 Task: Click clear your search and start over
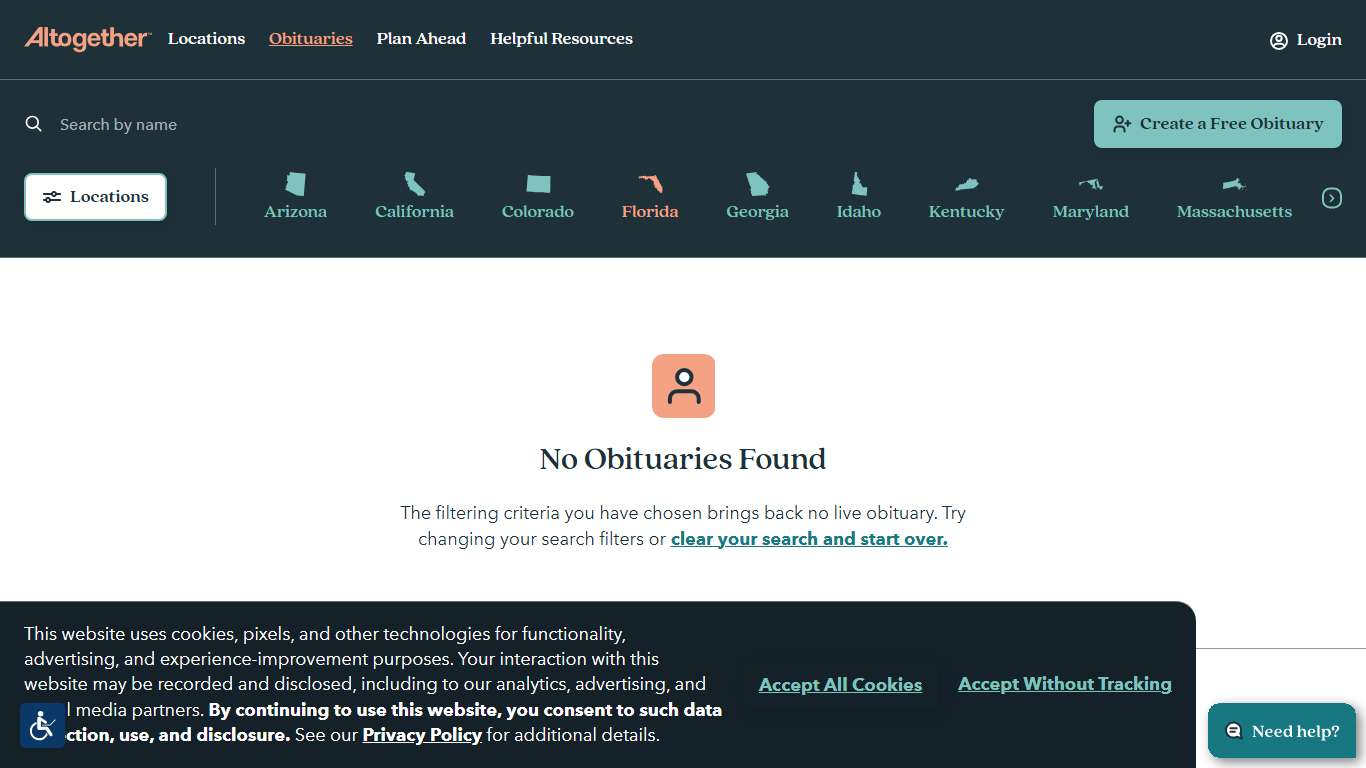coord(809,539)
